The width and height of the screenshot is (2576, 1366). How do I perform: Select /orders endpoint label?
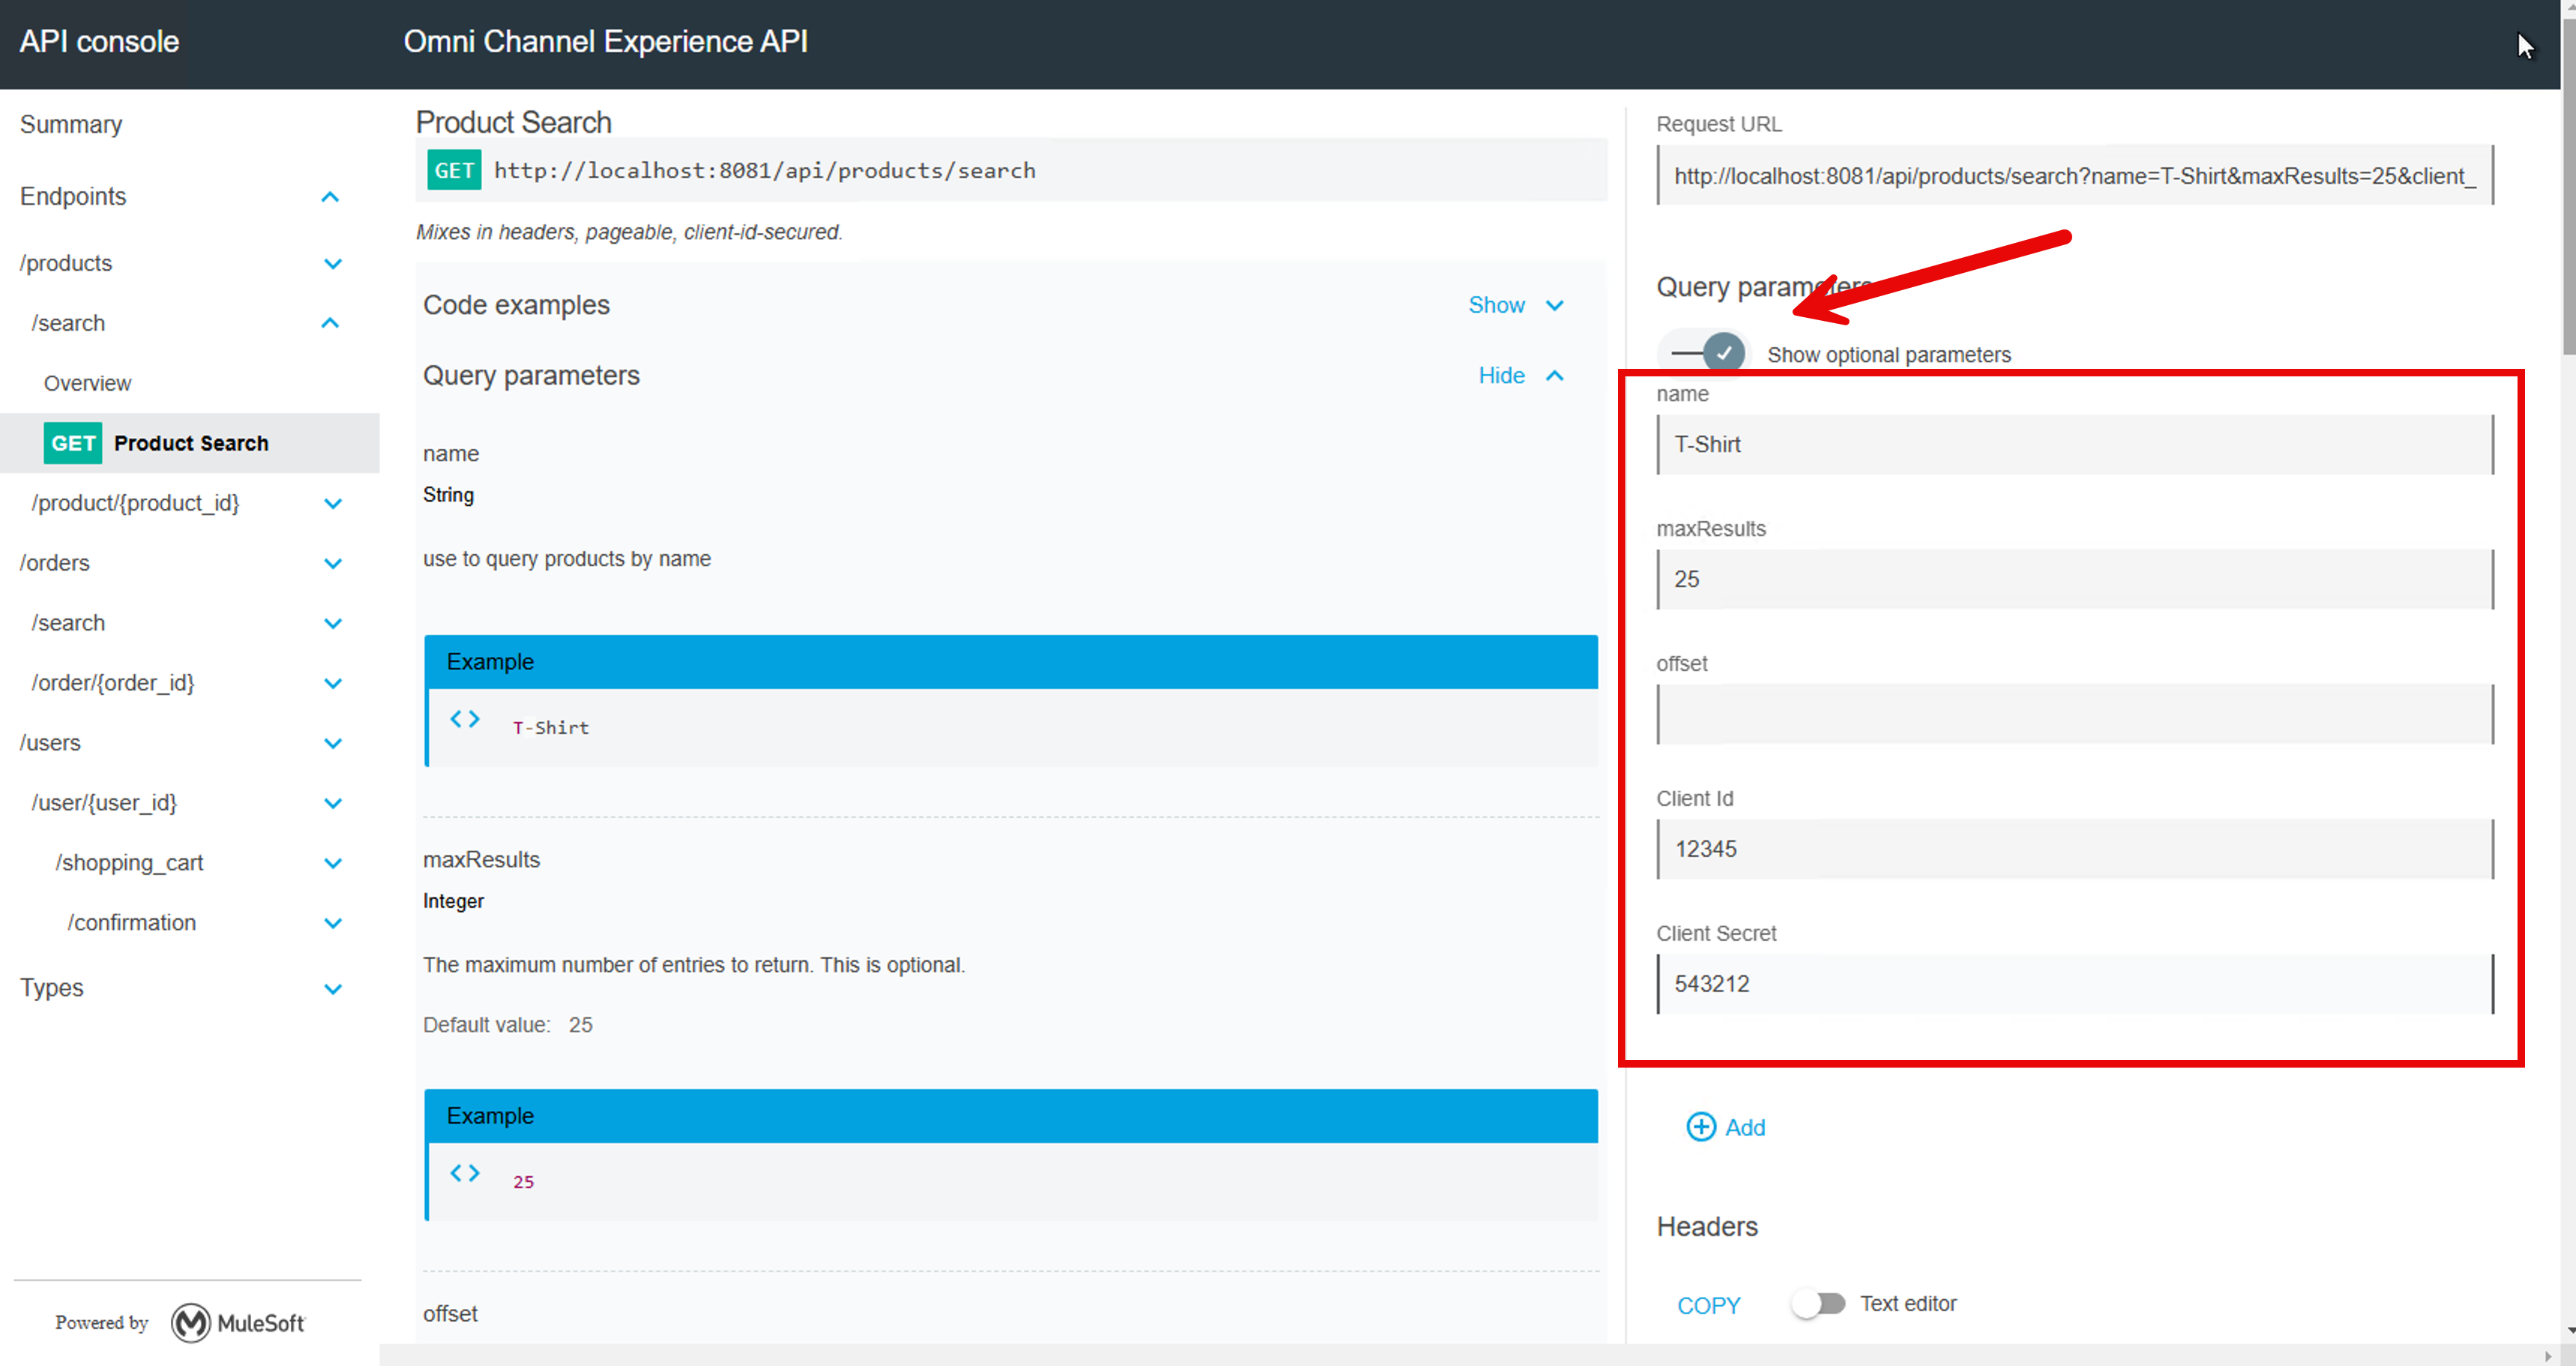point(55,563)
